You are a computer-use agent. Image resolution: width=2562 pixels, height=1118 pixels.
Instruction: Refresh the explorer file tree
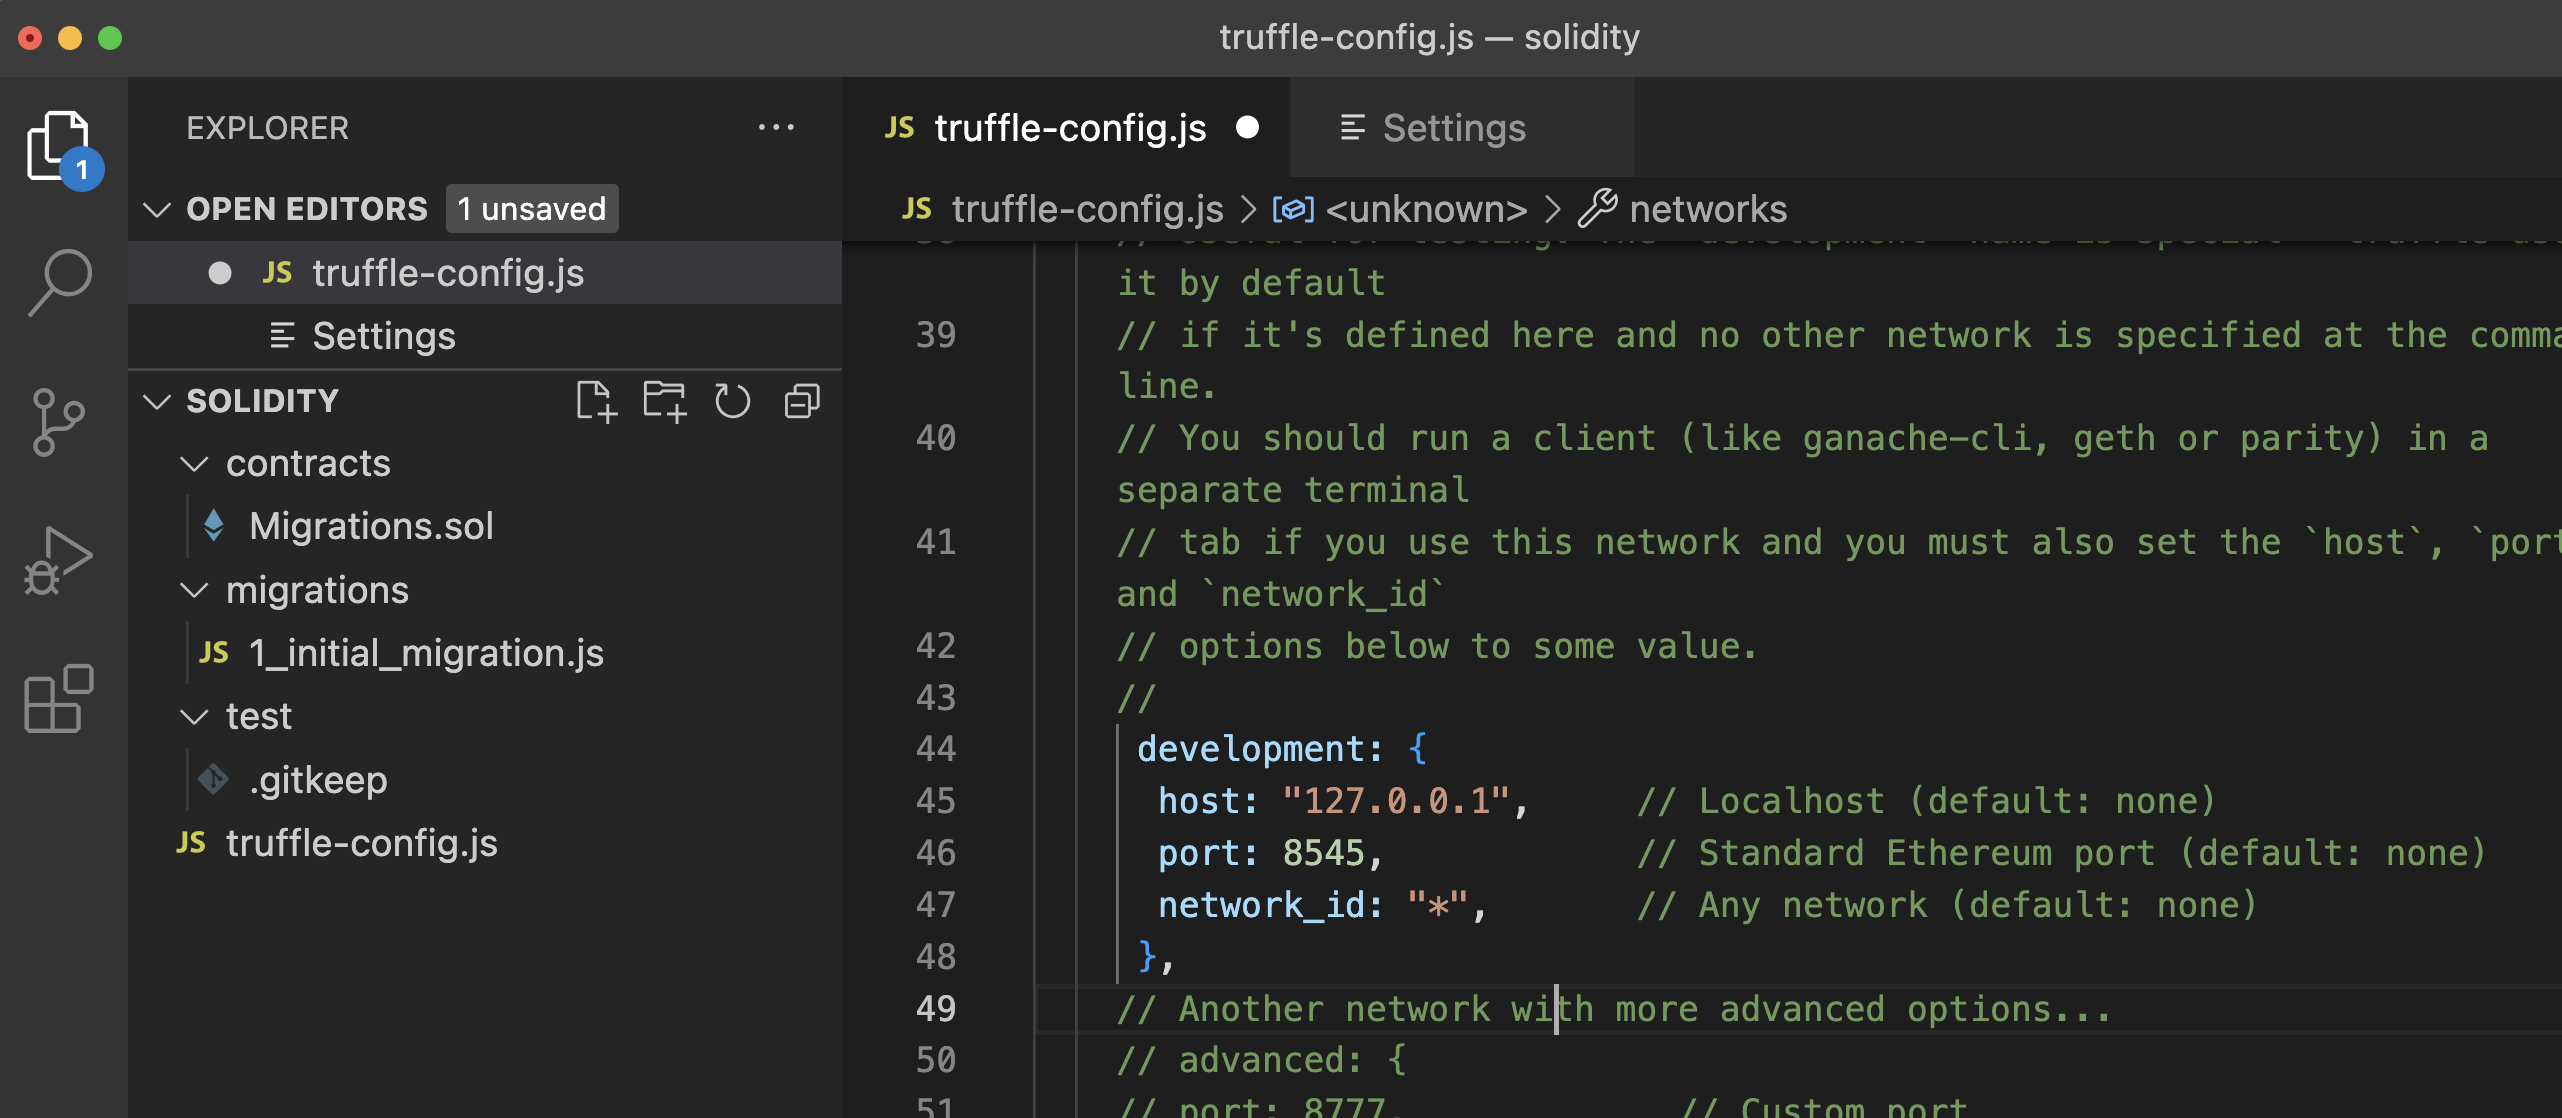click(x=732, y=402)
